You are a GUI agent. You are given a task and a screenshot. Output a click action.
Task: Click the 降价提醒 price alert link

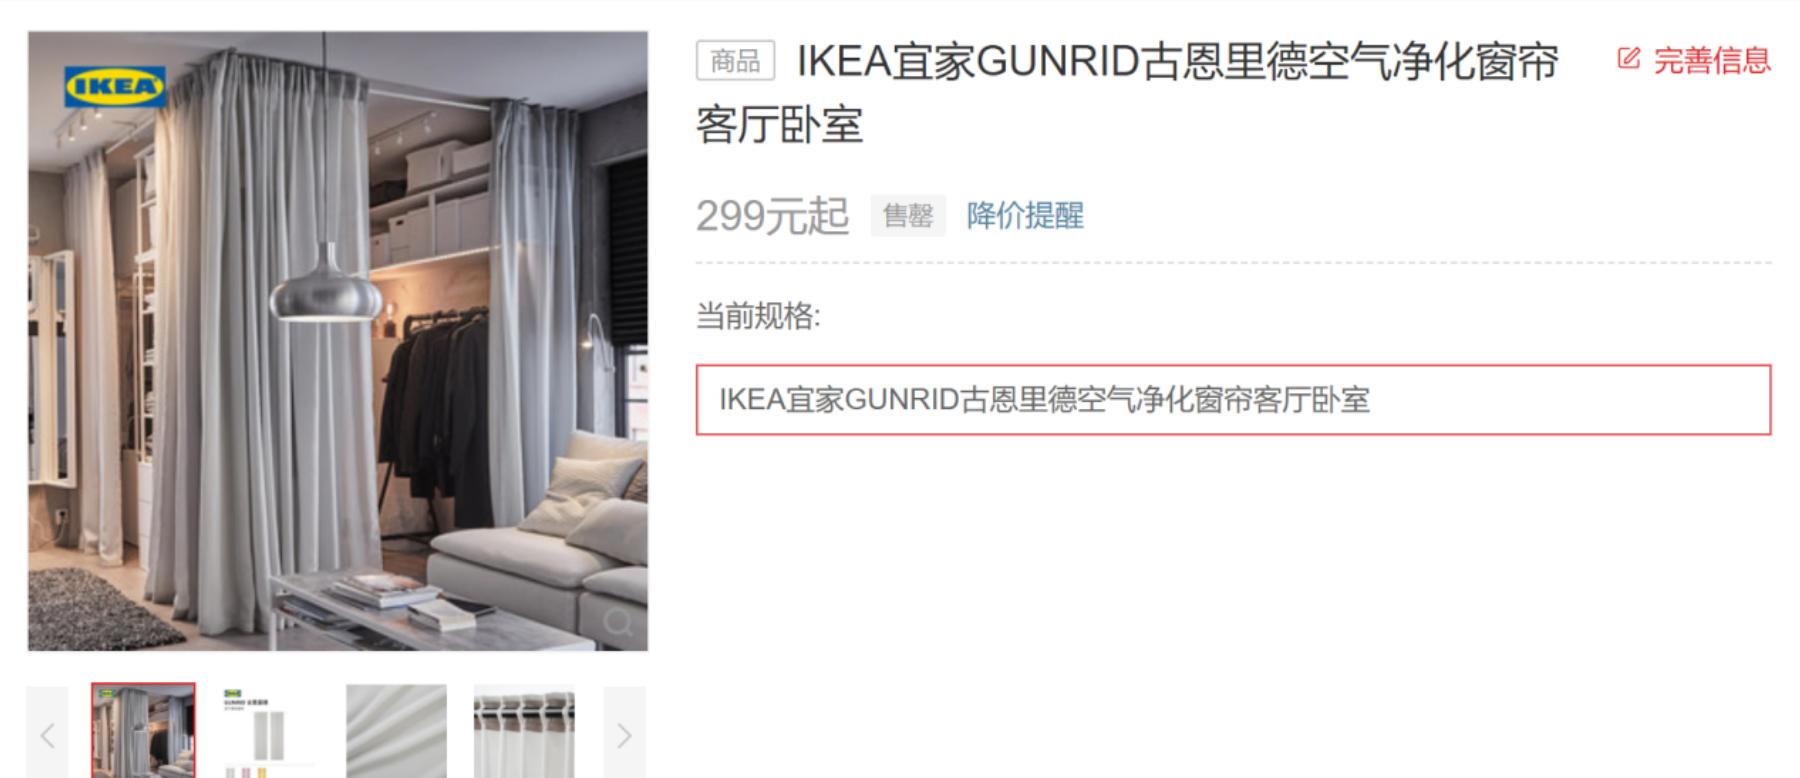1025,215
